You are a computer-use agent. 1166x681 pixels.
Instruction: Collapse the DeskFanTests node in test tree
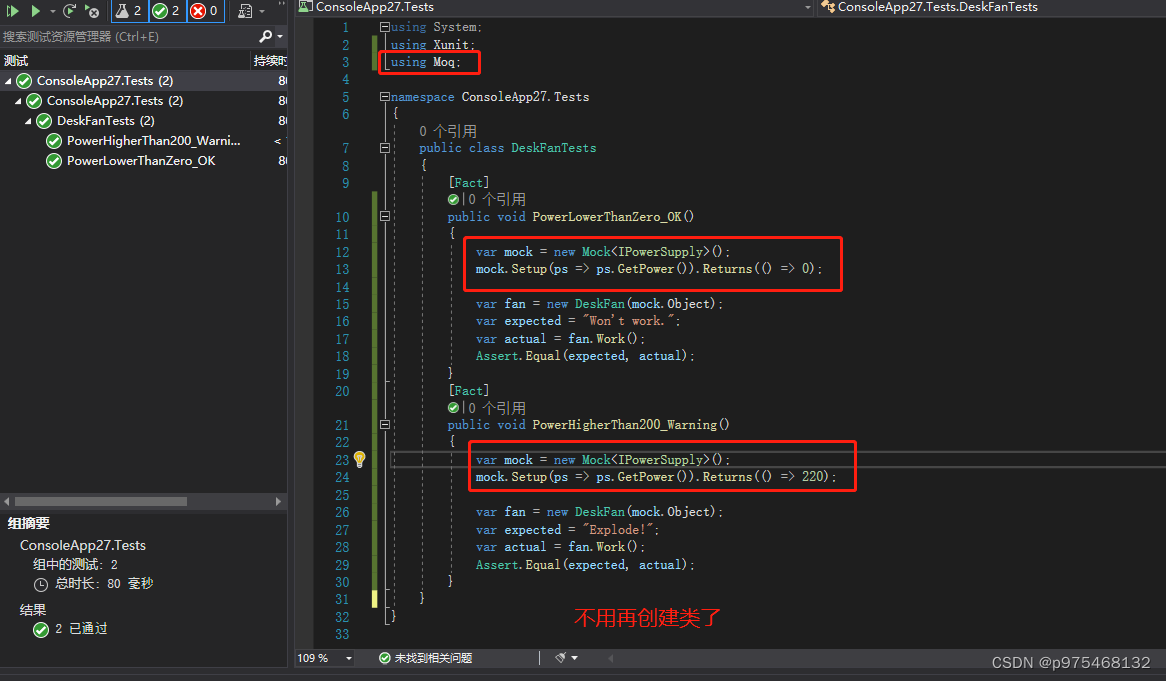(28, 120)
